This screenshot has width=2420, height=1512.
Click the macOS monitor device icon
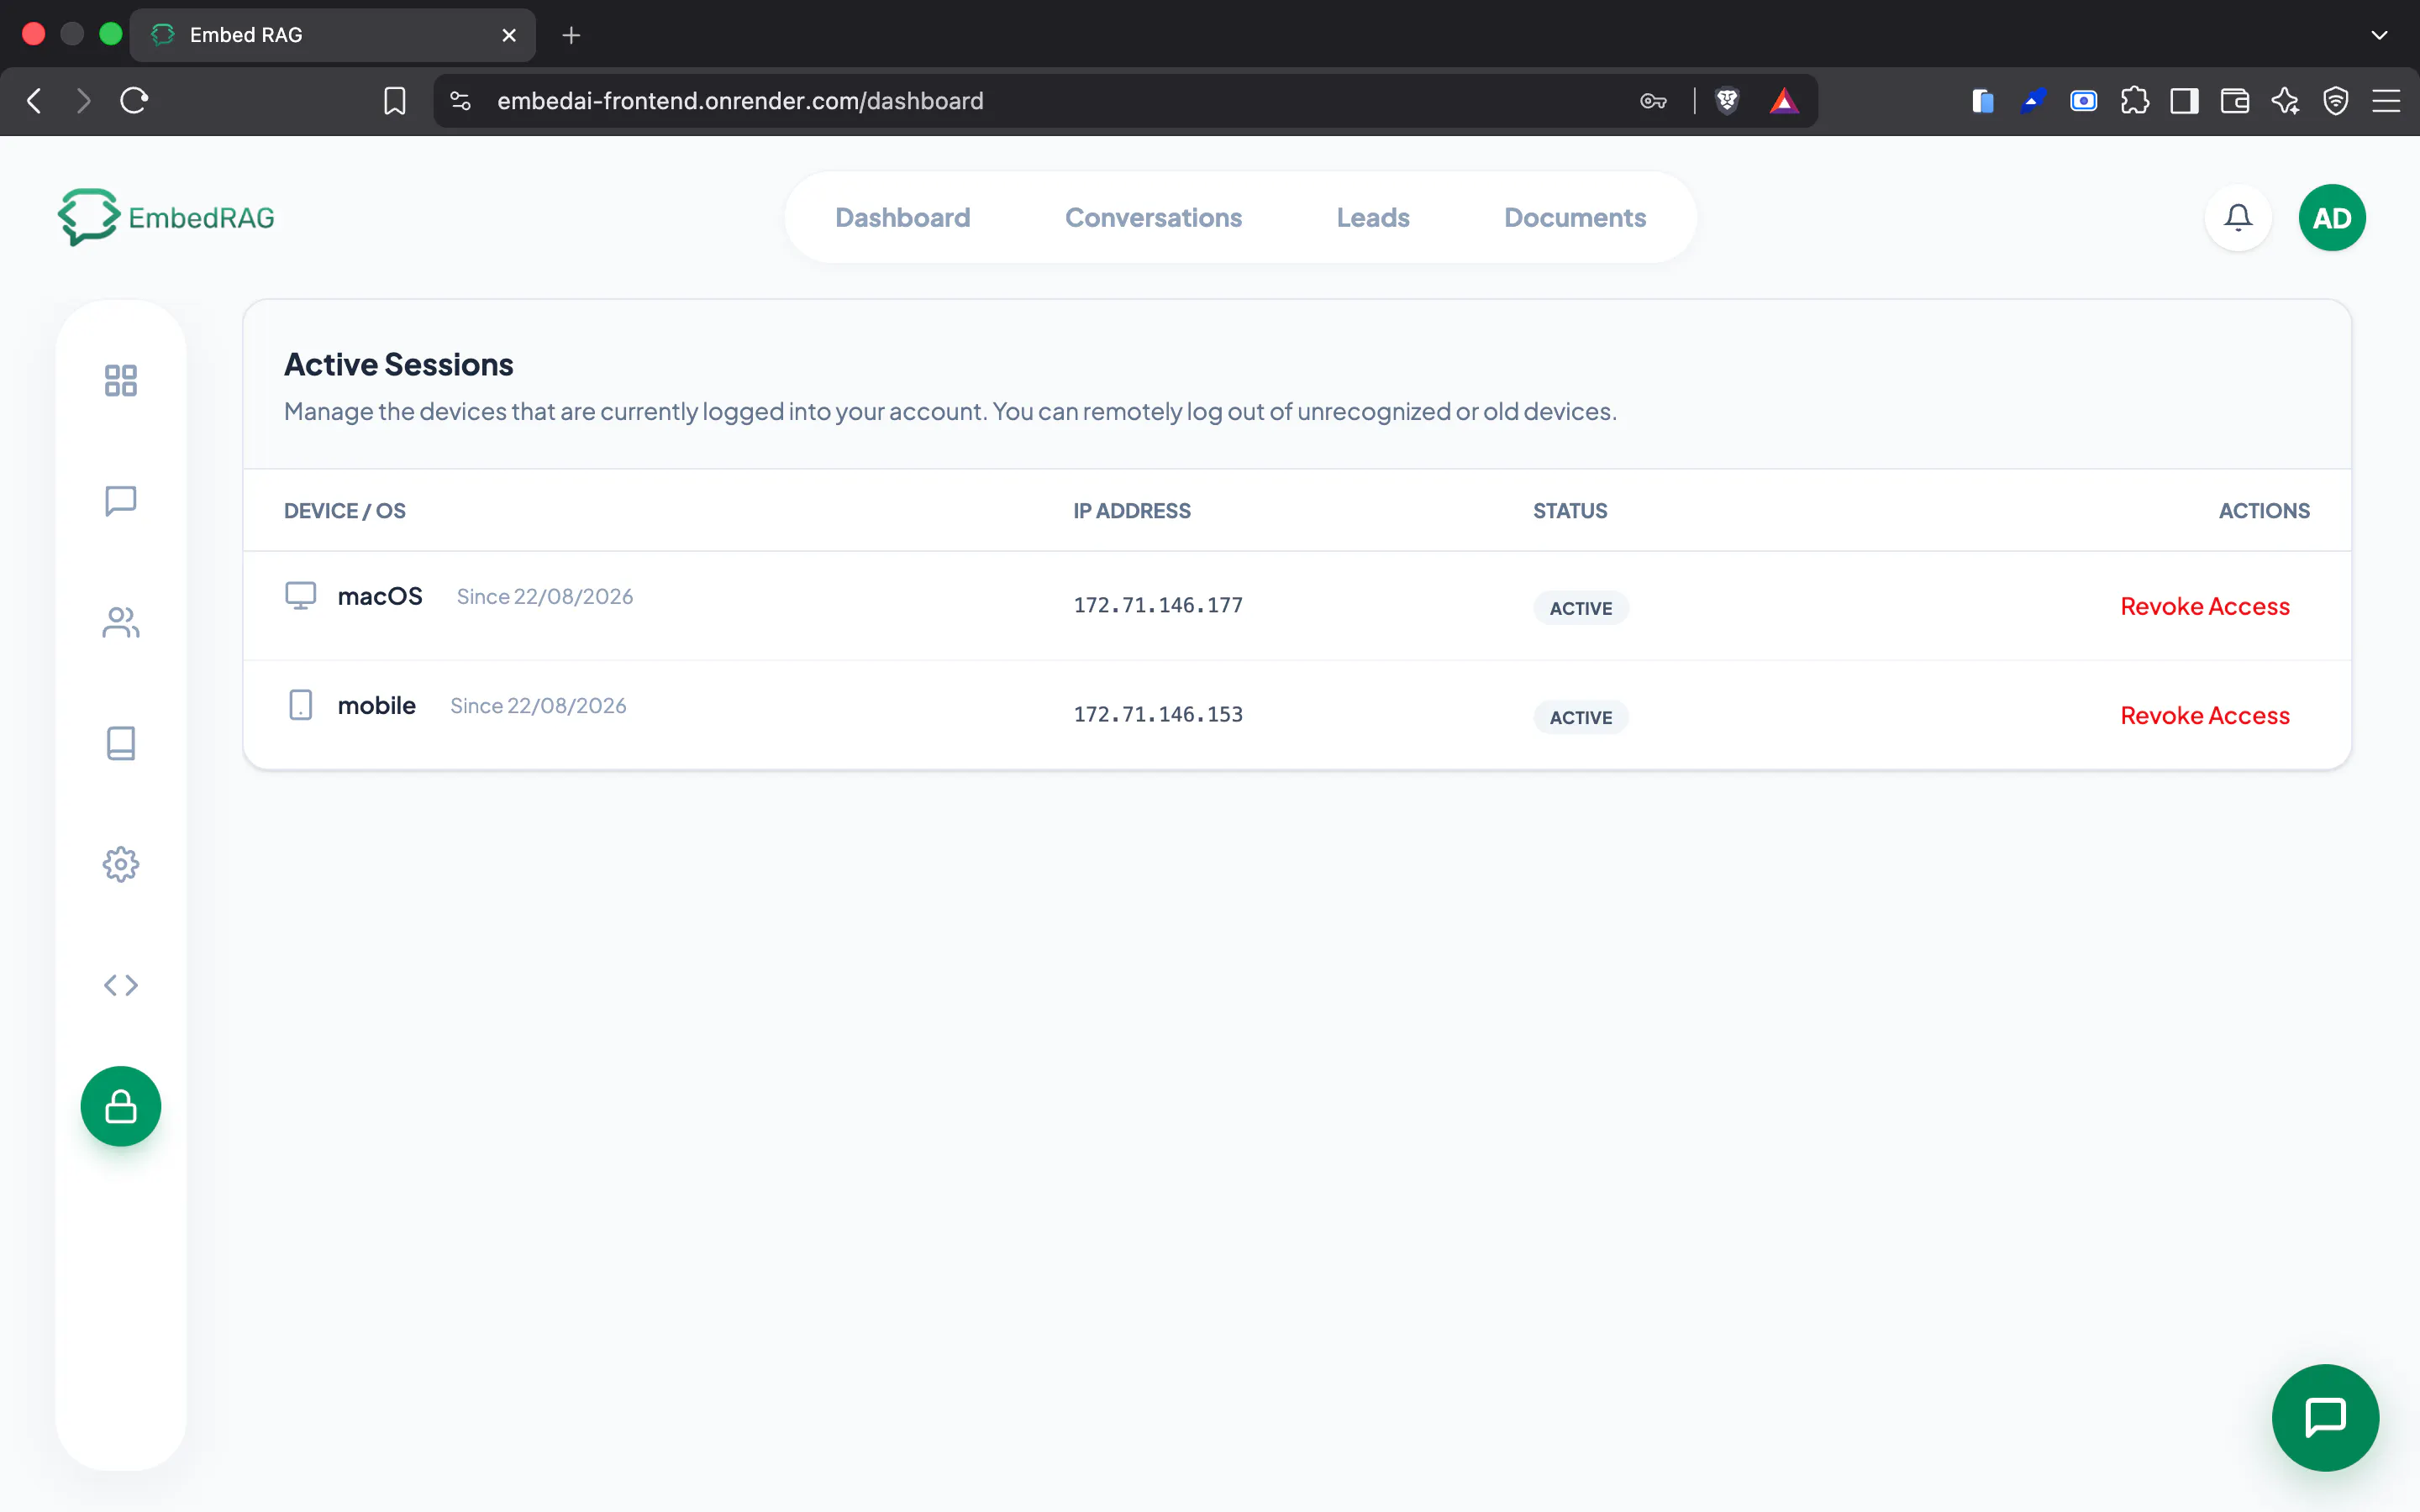click(300, 596)
